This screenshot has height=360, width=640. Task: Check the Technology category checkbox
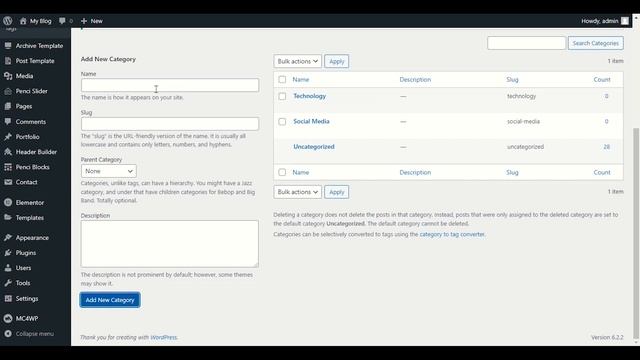(282, 96)
